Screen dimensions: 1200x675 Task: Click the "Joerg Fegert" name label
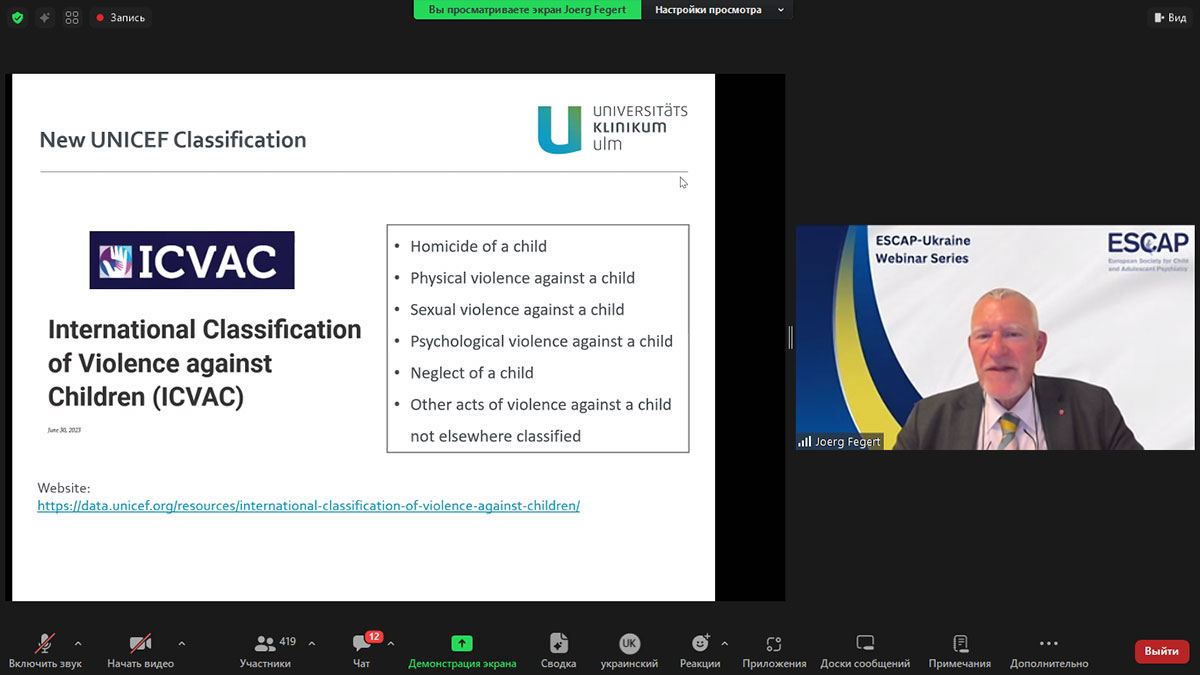840,441
